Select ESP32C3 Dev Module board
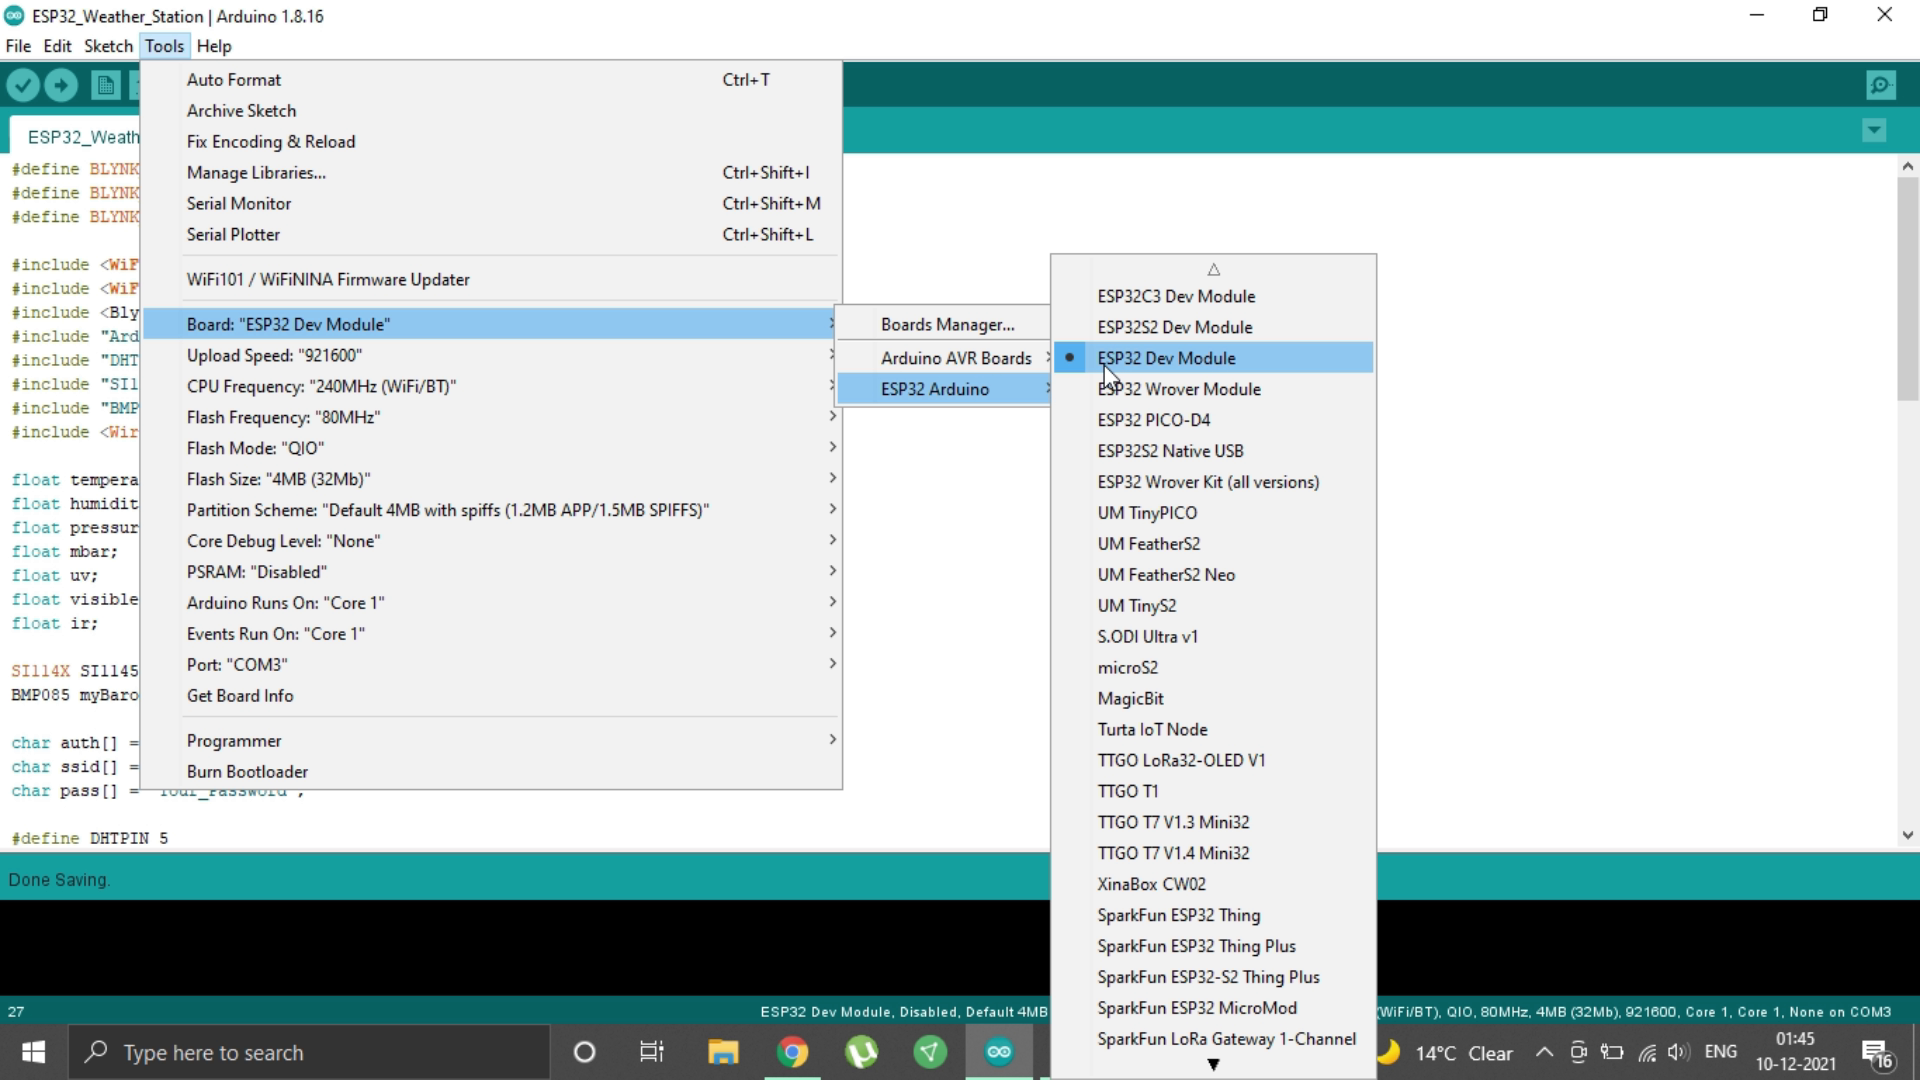 coord(1214,296)
